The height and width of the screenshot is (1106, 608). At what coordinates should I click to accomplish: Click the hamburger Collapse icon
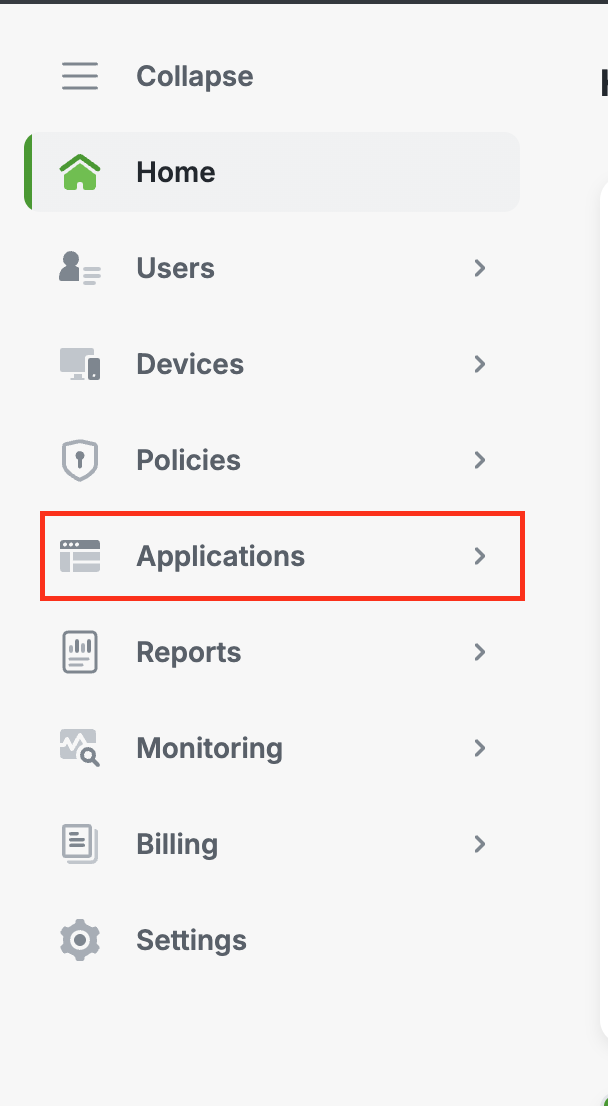80,76
